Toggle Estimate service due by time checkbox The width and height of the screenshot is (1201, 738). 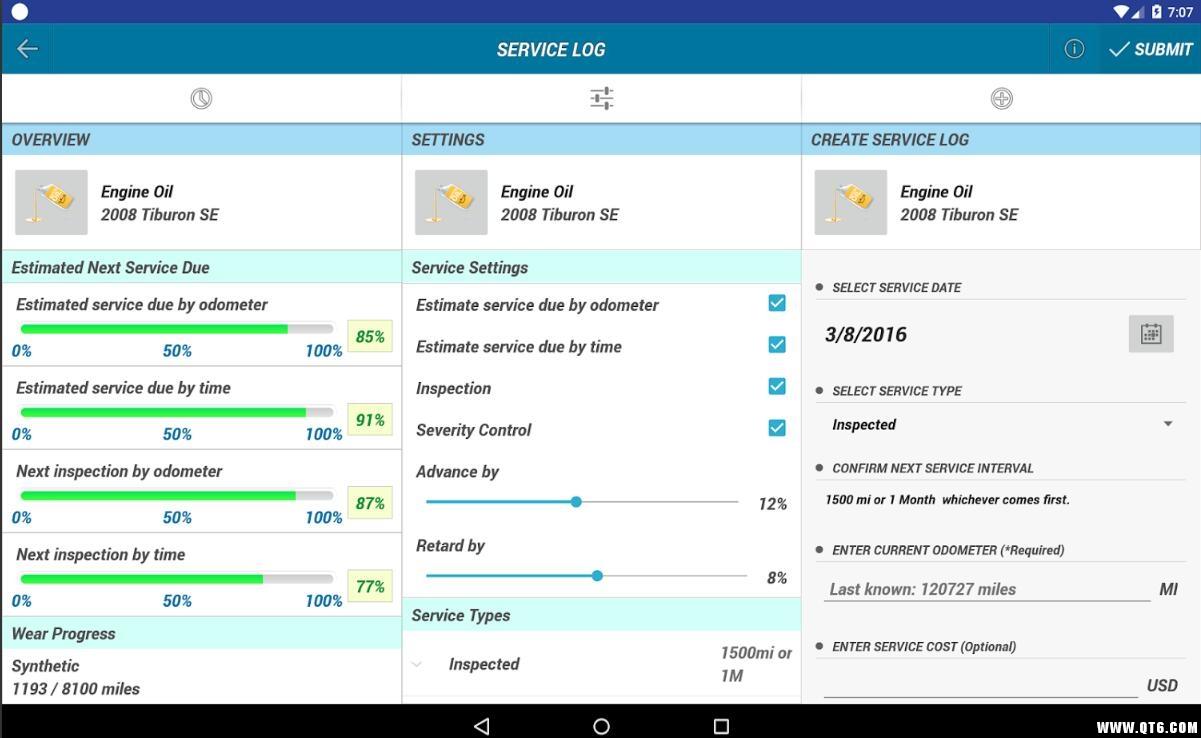click(x=776, y=345)
